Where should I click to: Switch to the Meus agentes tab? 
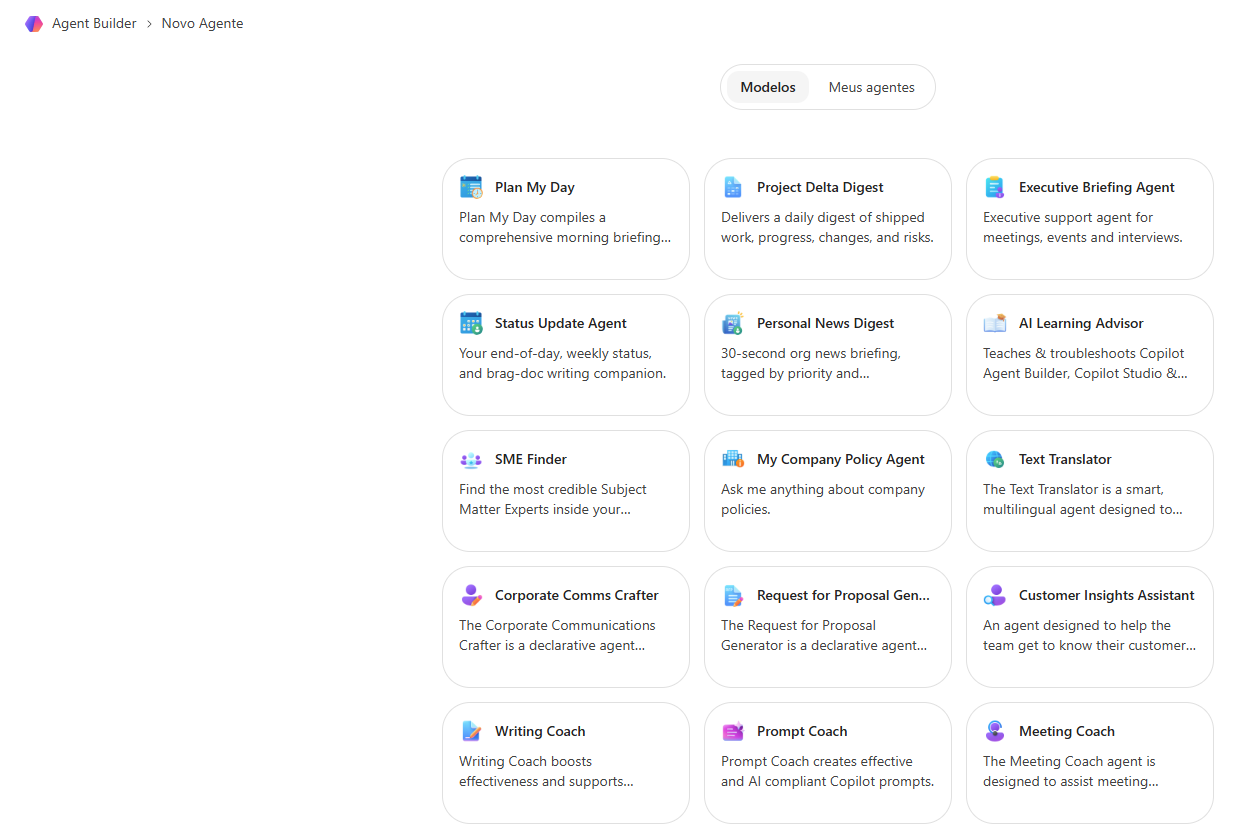click(872, 87)
